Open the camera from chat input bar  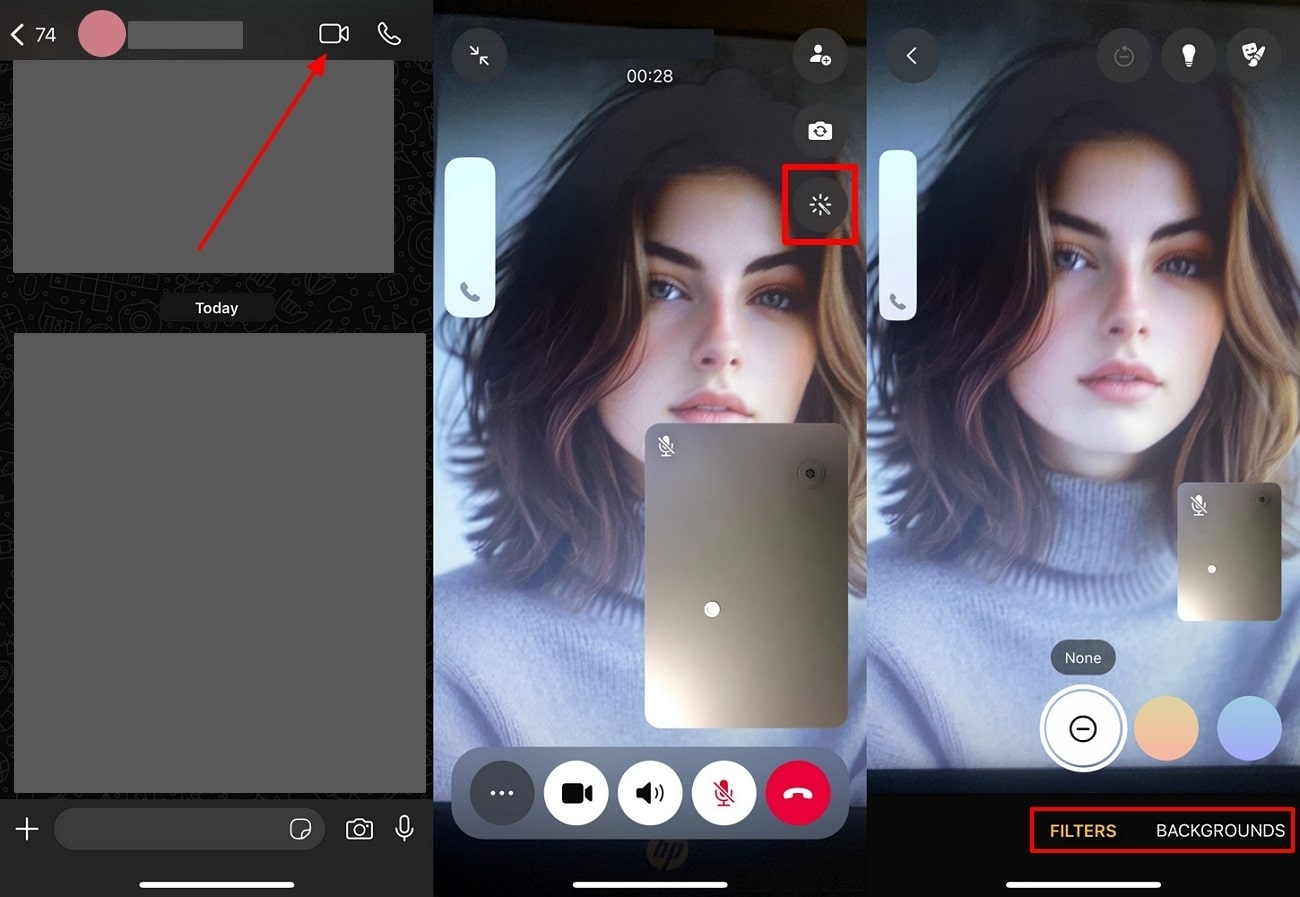coord(359,829)
